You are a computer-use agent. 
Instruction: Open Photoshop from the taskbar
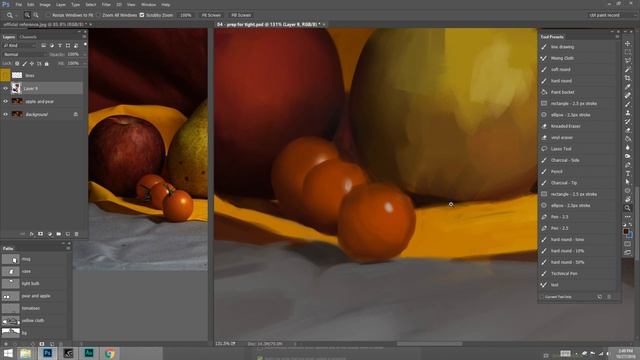pos(47,353)
